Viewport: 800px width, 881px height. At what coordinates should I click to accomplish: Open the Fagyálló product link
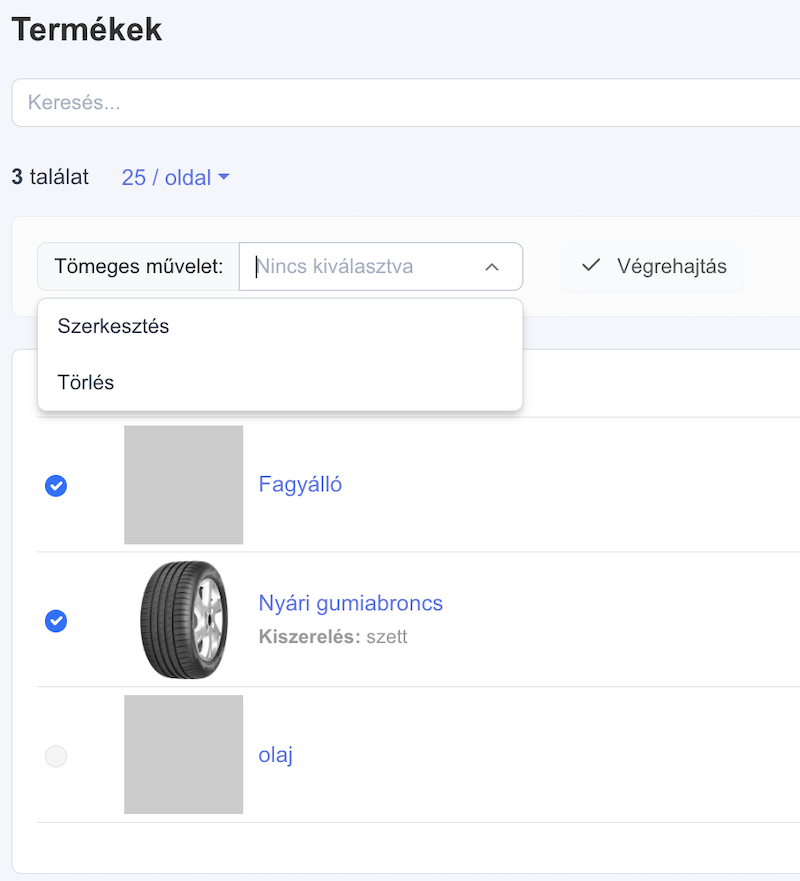point(300,484)
